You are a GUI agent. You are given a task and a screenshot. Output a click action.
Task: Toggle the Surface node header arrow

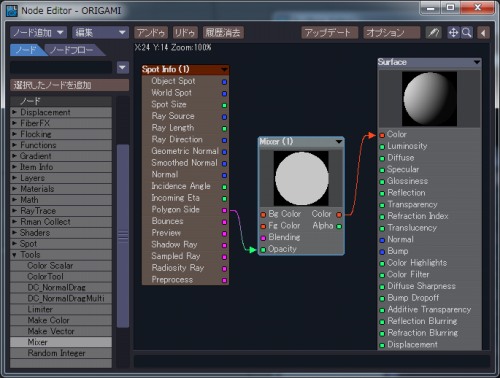pyautogui.click(x=477, y=62)
